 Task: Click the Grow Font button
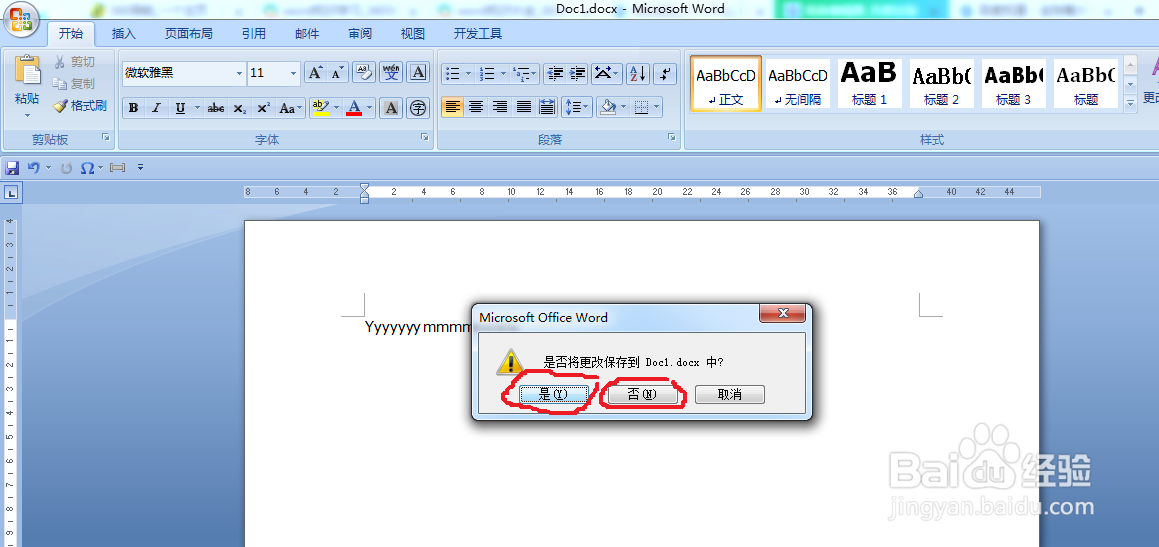(315, 72)
